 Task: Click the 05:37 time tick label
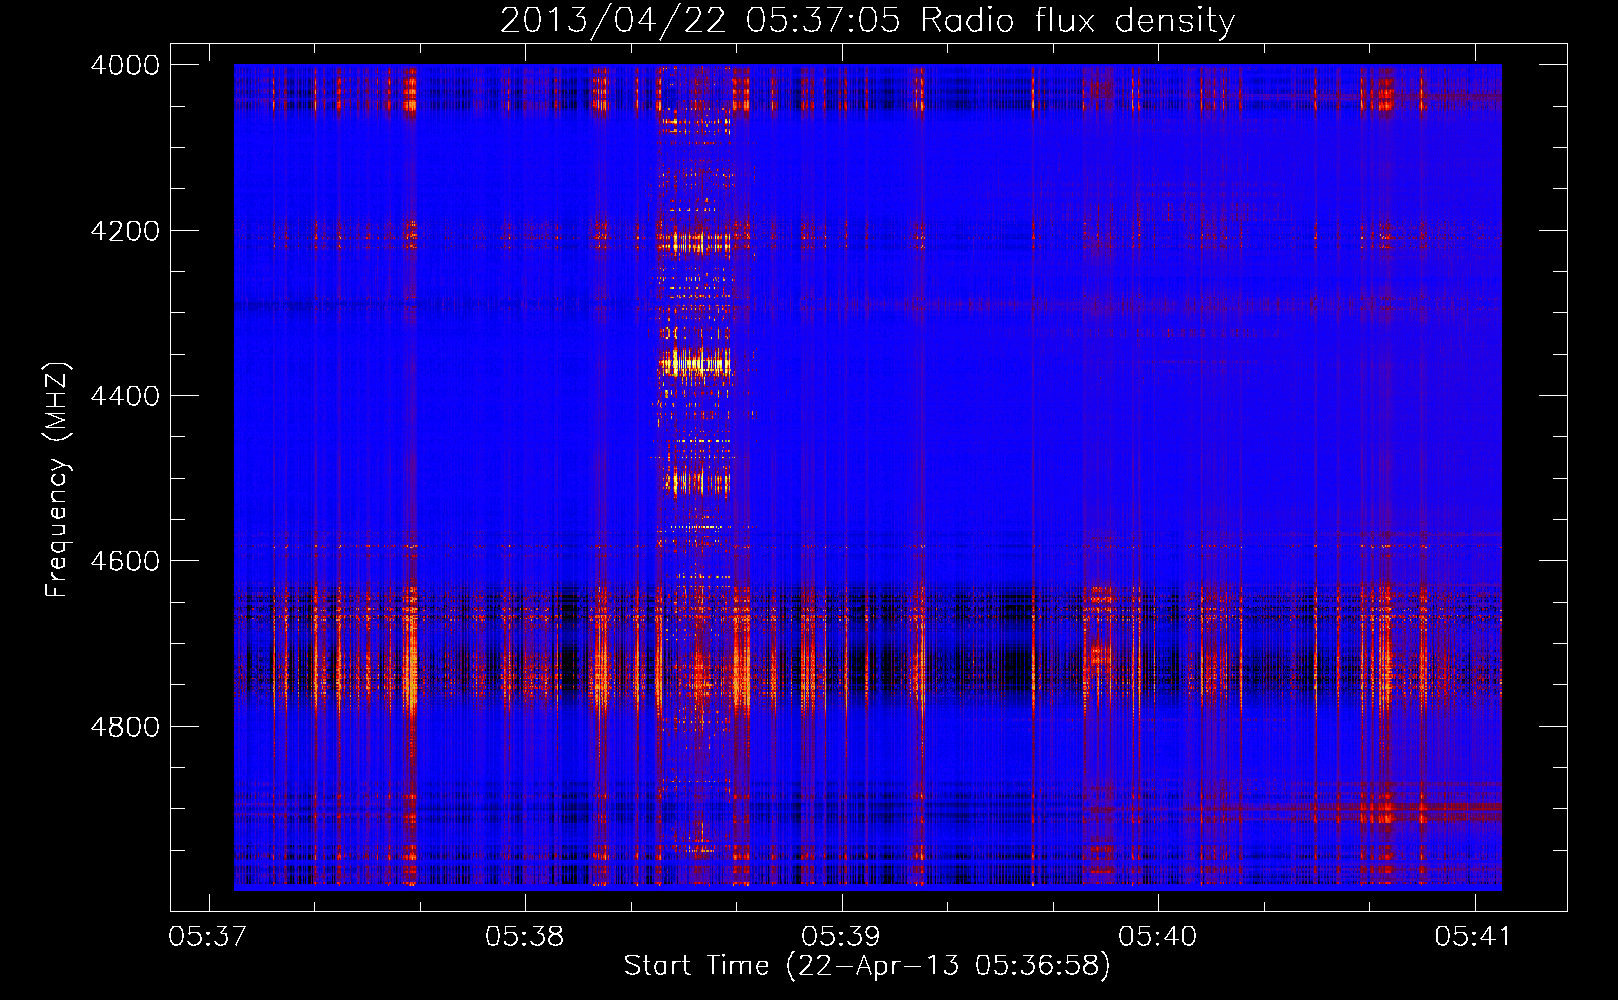208,936
